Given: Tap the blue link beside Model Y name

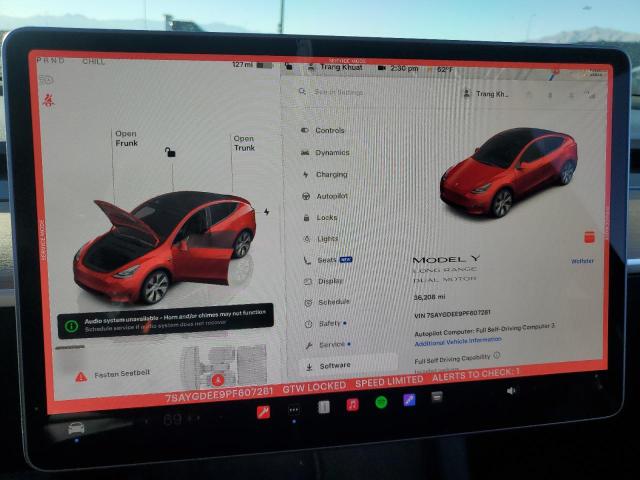Looking at the screenshot, I should pyautogui.click(x=582, y=261).
